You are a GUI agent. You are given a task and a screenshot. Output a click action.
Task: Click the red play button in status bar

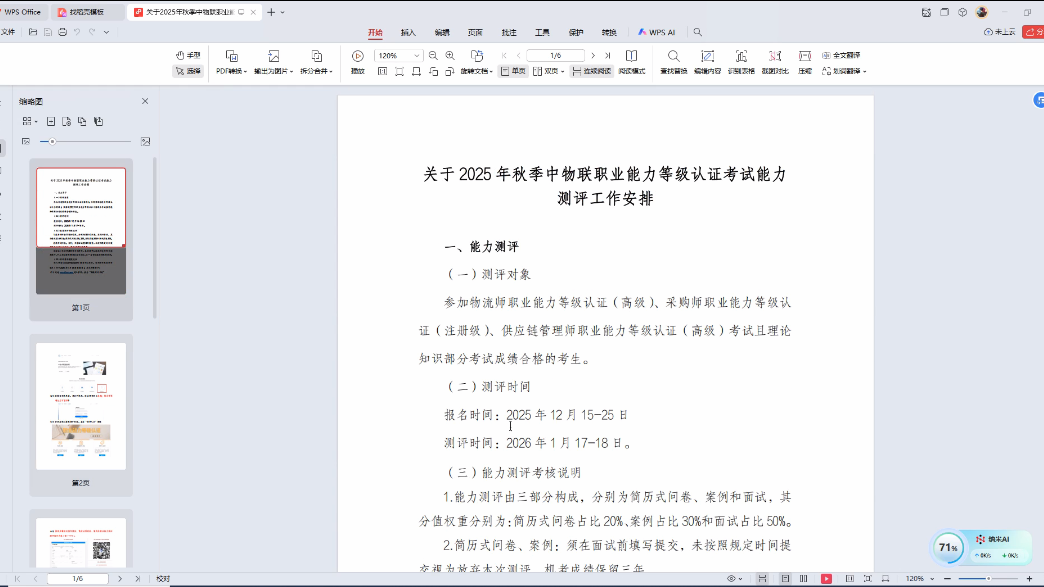(x=826, y=579)
